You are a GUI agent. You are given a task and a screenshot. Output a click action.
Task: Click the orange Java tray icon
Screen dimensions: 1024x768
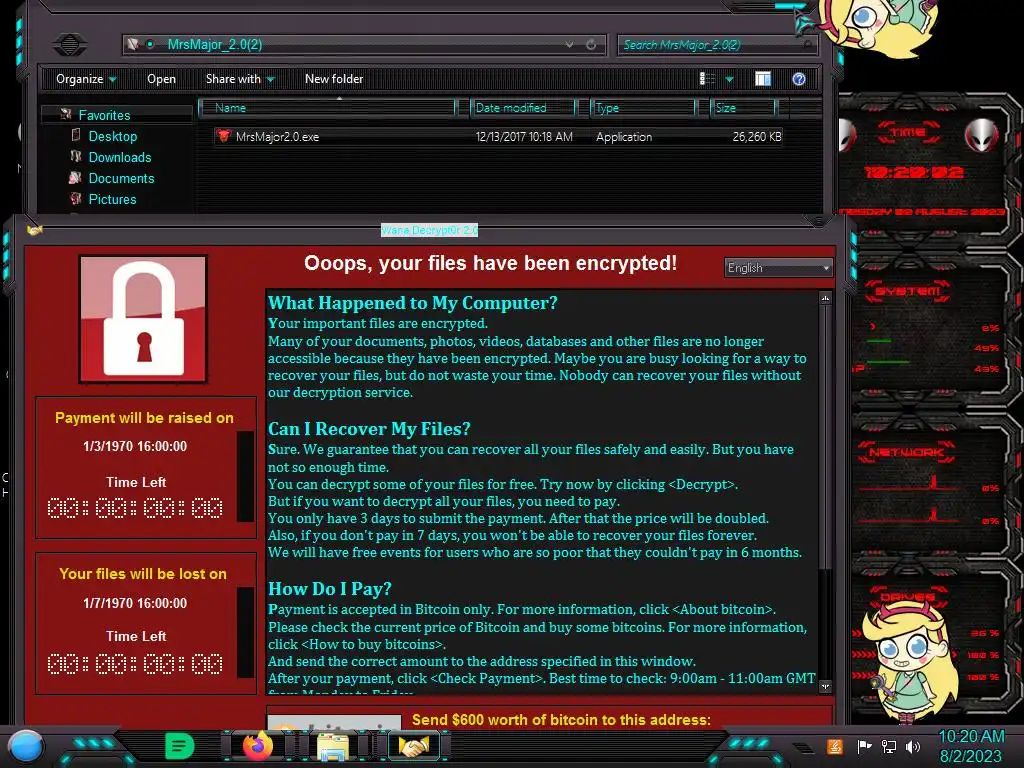coord(835,746)
